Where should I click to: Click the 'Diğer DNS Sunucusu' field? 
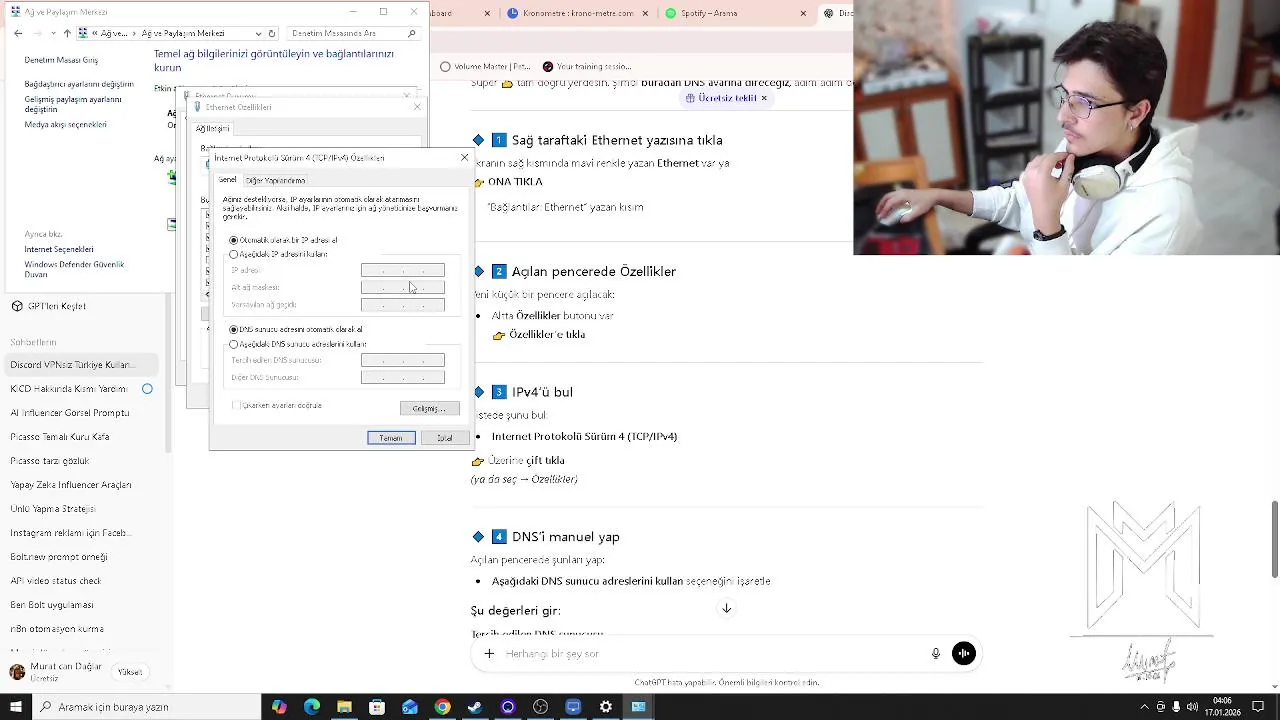(x=402, y=377)
